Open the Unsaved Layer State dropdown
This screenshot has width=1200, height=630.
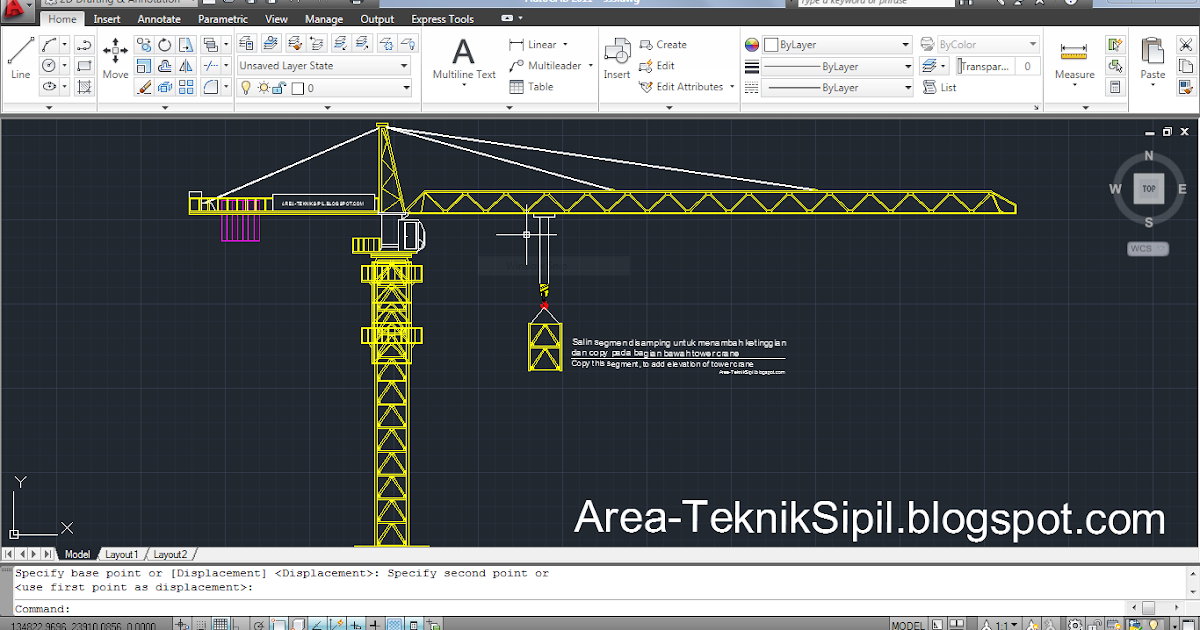pyautogui.click(x=322, y=65)
